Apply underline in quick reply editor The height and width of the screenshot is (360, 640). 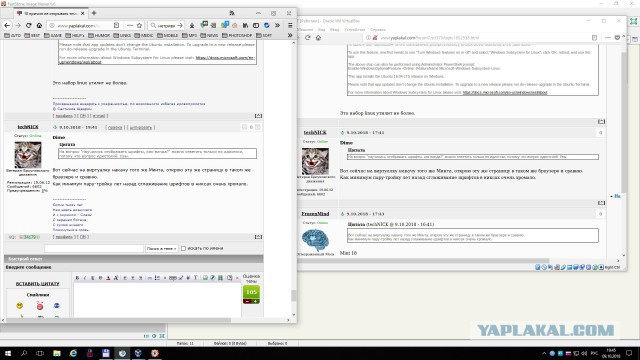[93, 278]
